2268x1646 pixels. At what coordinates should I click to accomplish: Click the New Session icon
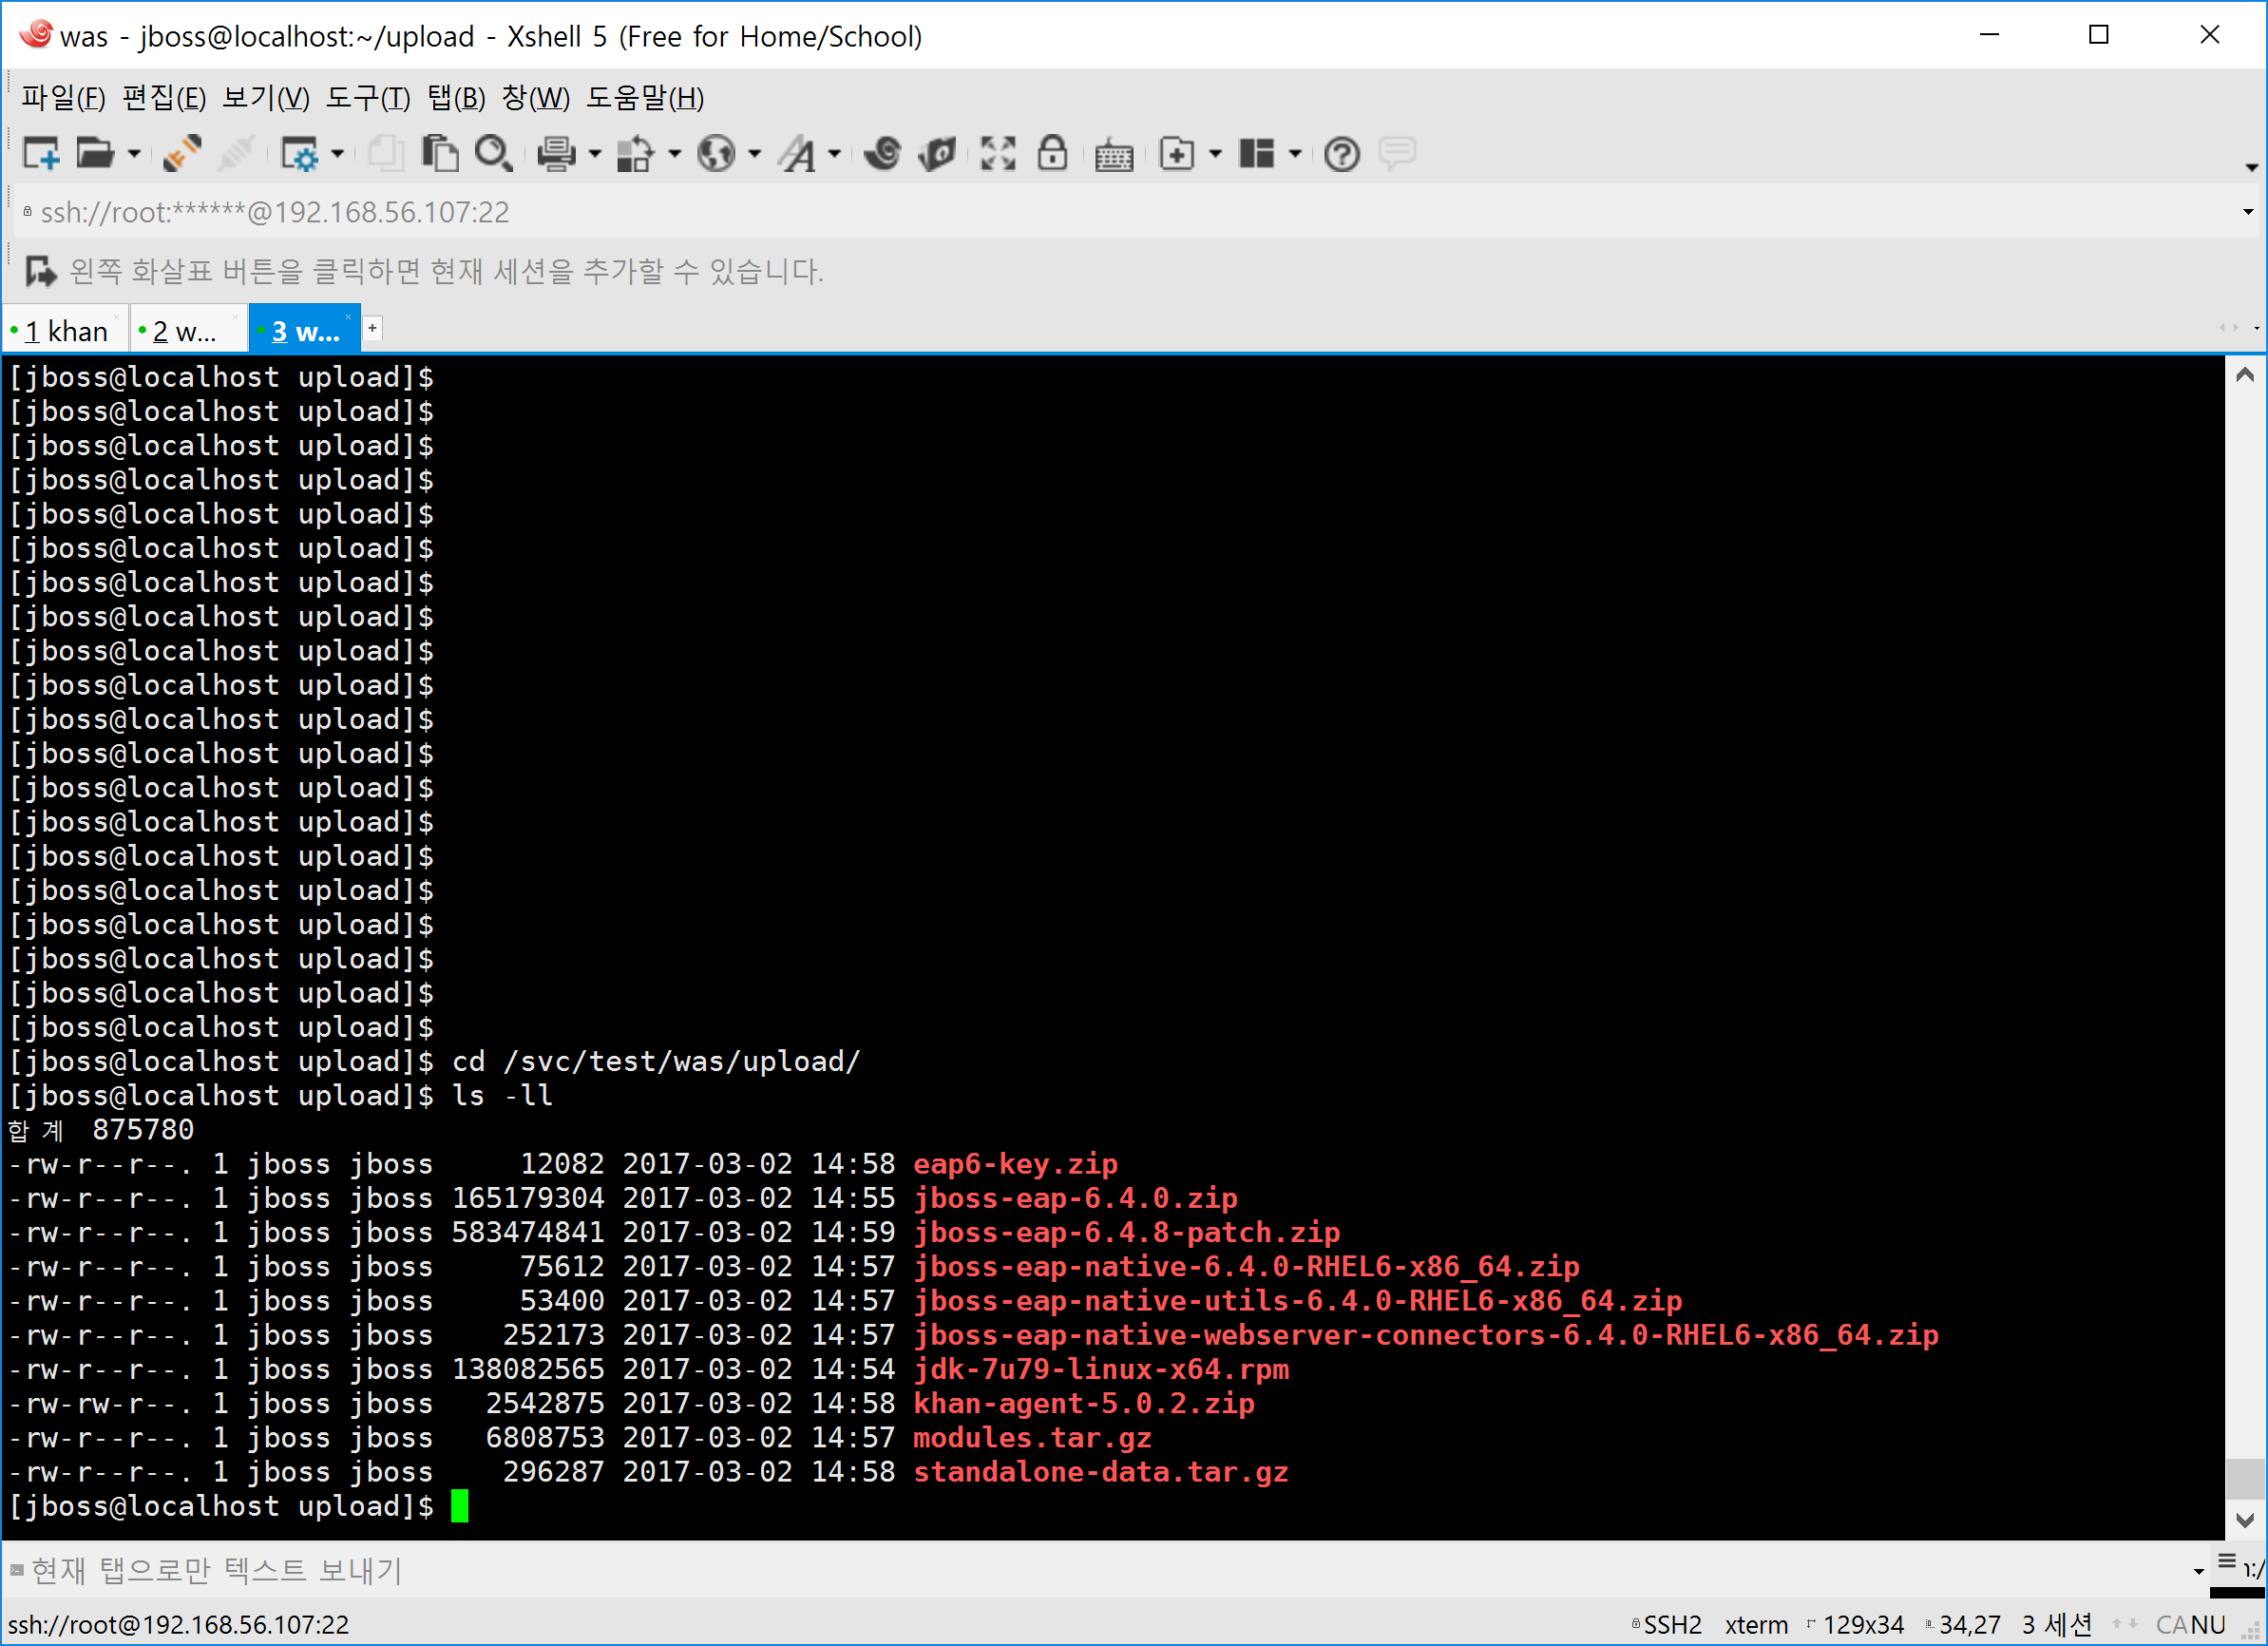coord(41,154)
